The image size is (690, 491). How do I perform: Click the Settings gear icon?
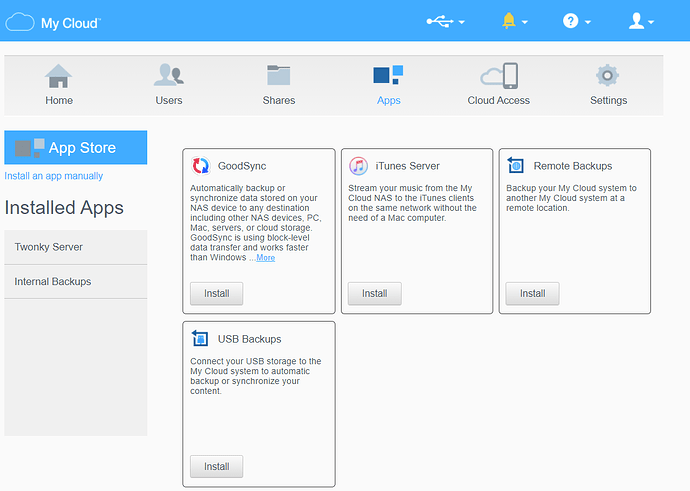[x=607, y=75]
